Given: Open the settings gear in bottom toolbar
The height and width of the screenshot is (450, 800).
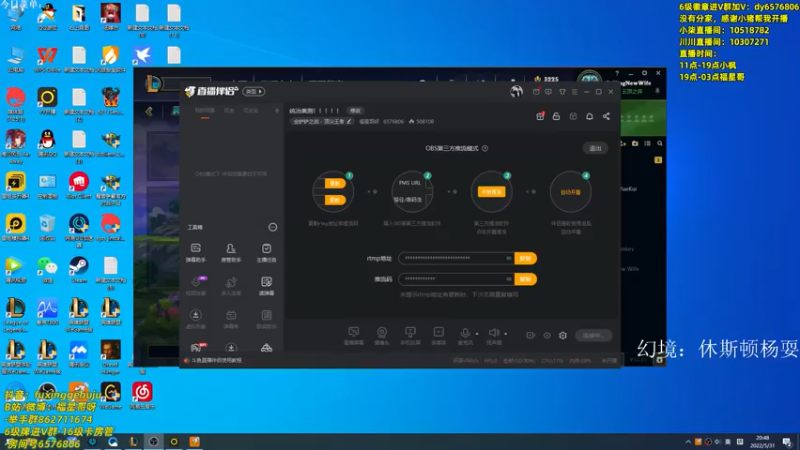Looking at the screenshot, I should tap(563, 335).
